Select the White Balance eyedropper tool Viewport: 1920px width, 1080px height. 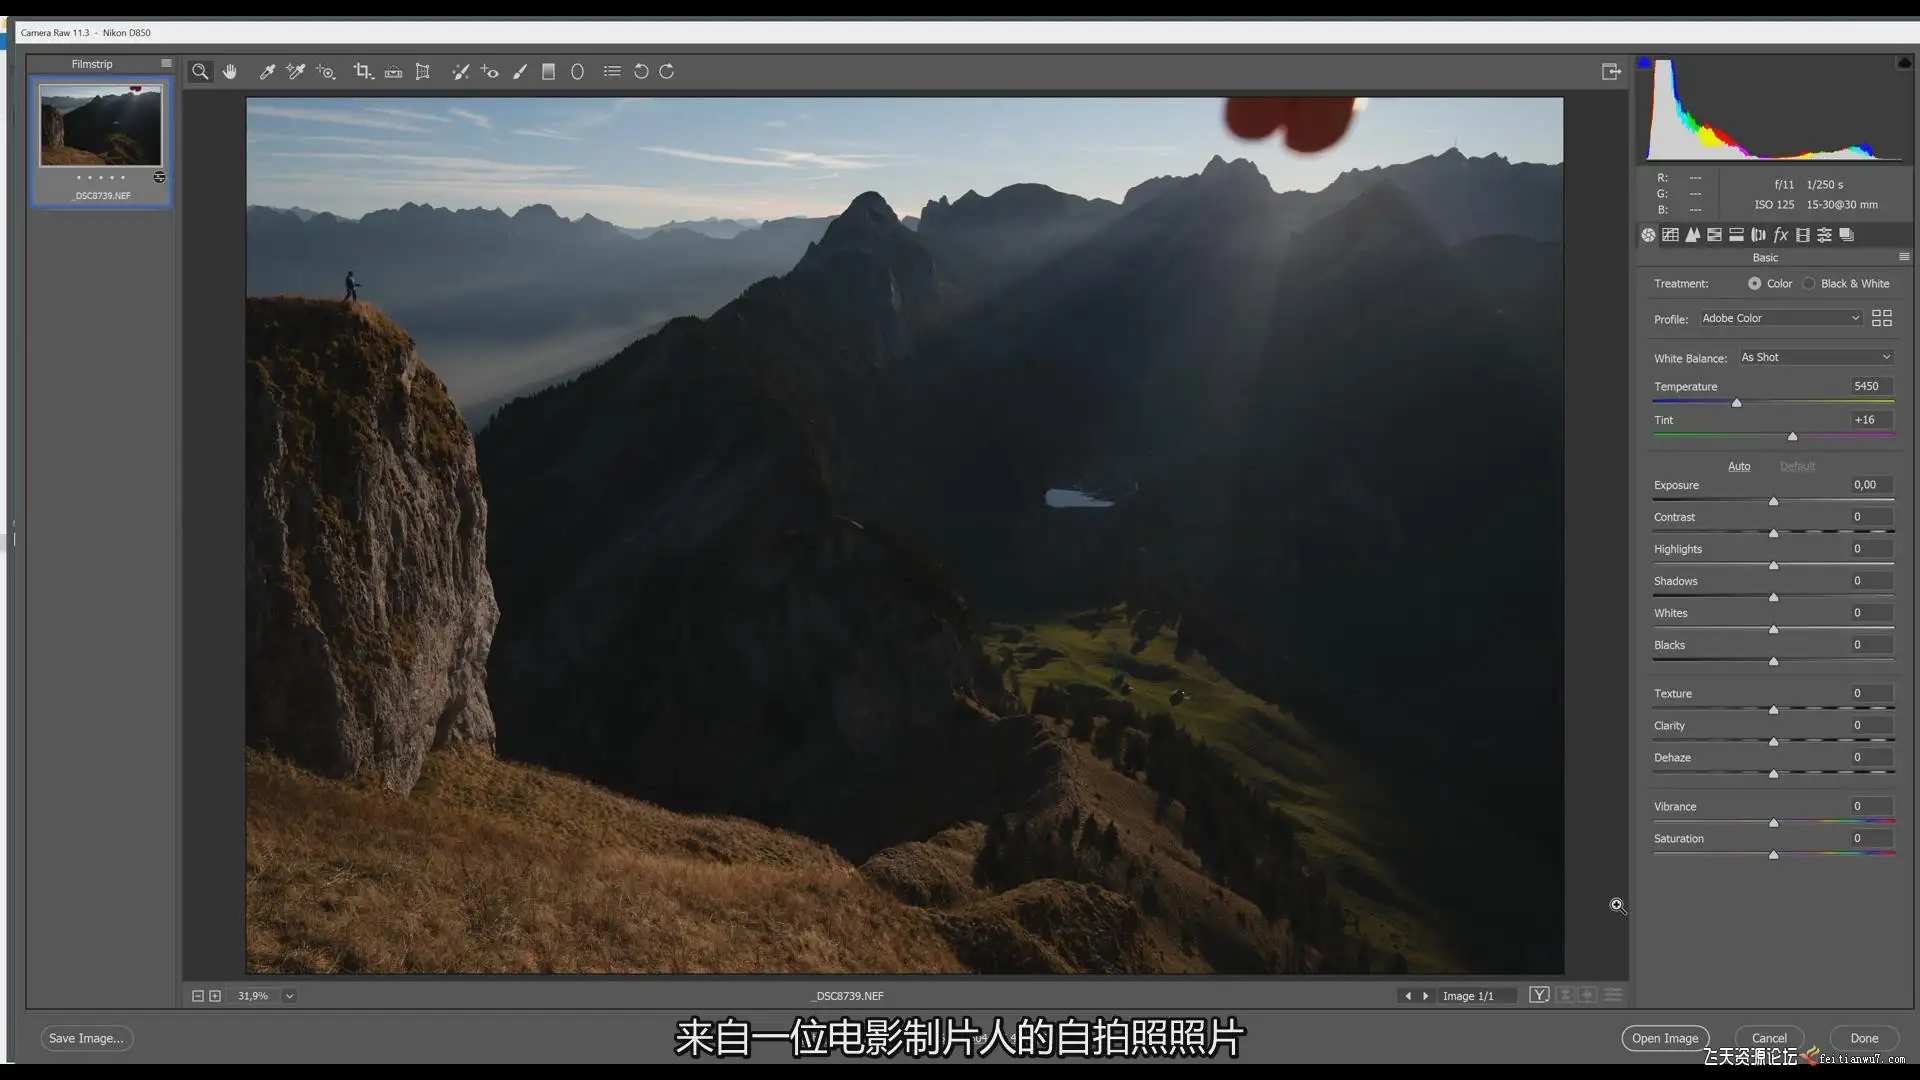267,71
